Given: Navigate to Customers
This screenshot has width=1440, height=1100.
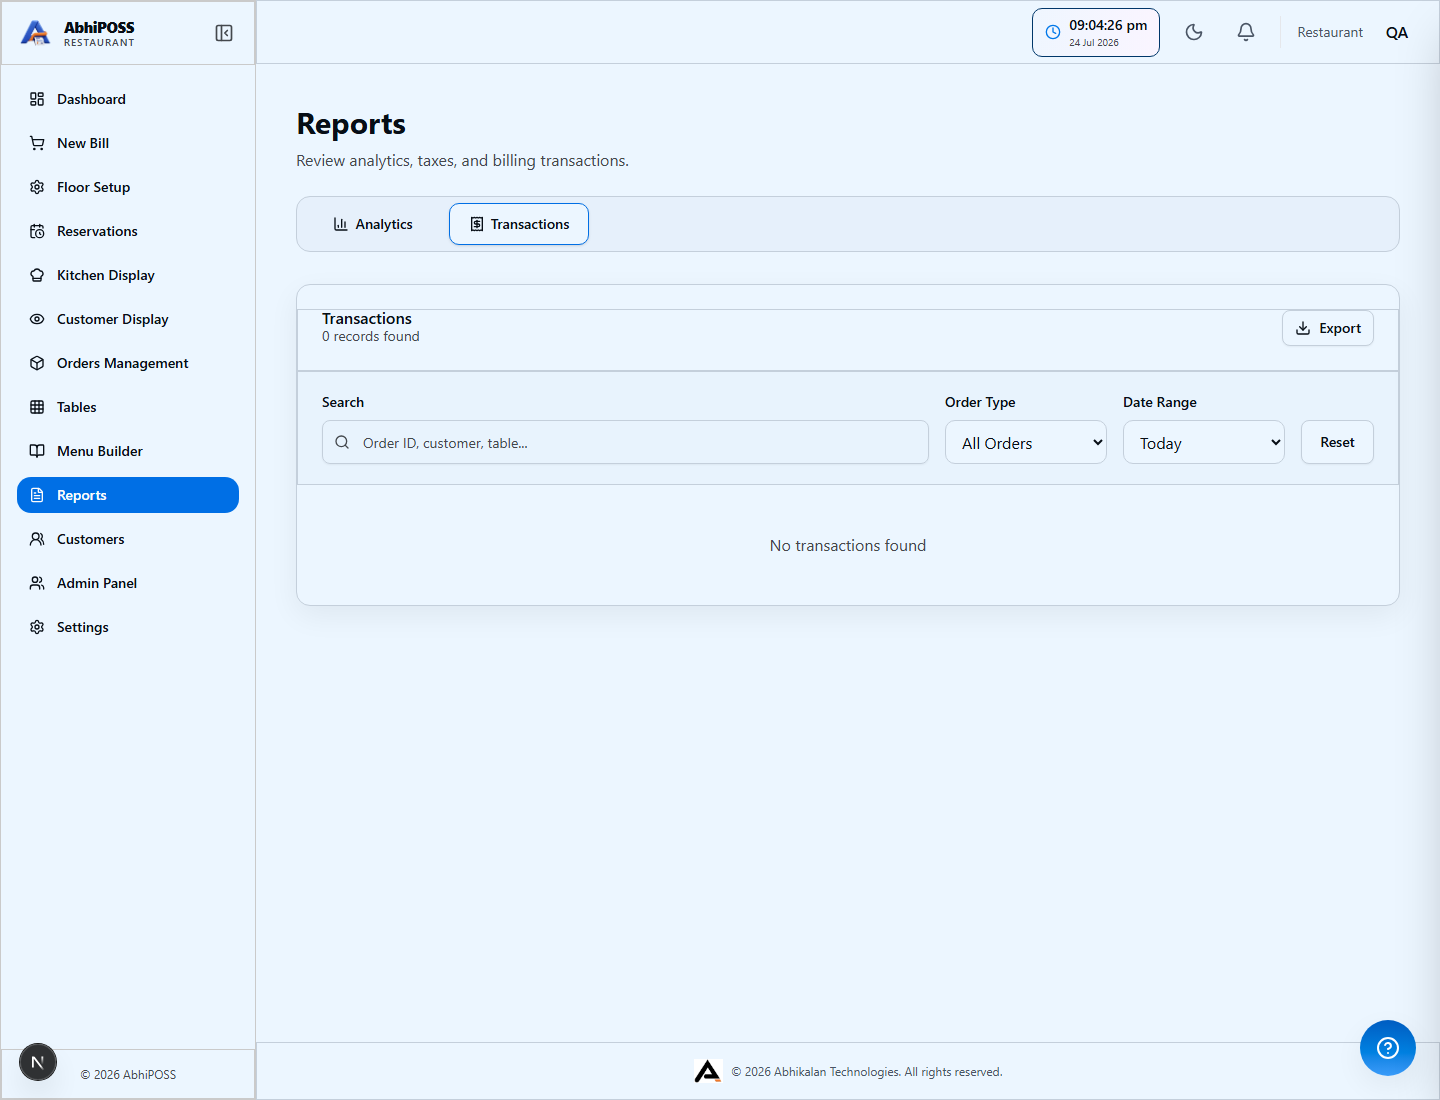Looking at the screenshot, I should pos(128,539).
